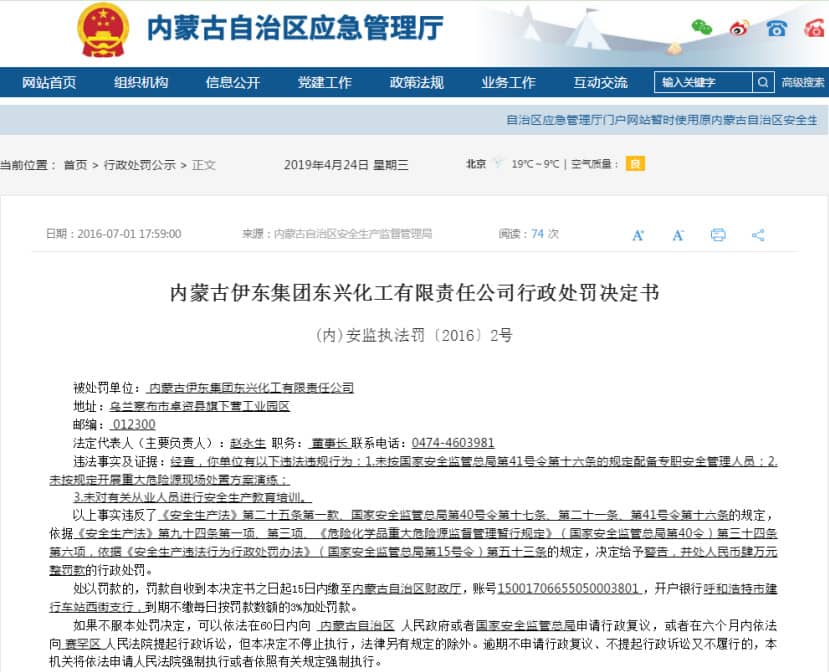The image size is (829, 672).
Task: Share the article via share icon
Action: (758, 235)
